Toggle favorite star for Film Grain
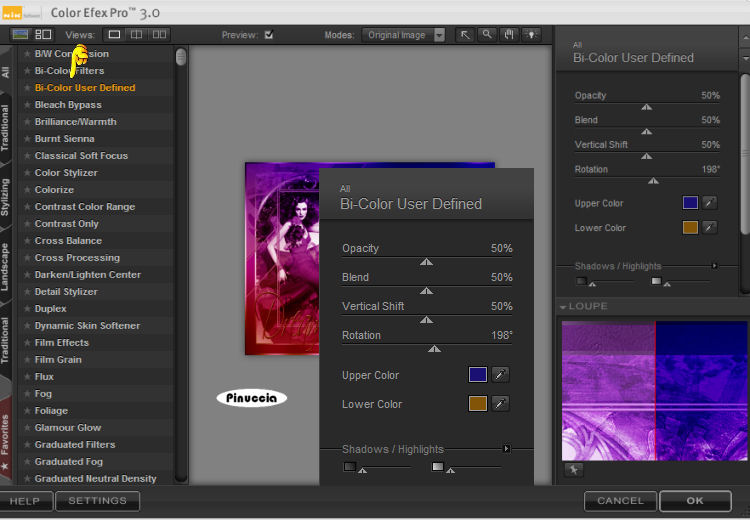Viewport: 750px width, 520px height. click(27, 359)
